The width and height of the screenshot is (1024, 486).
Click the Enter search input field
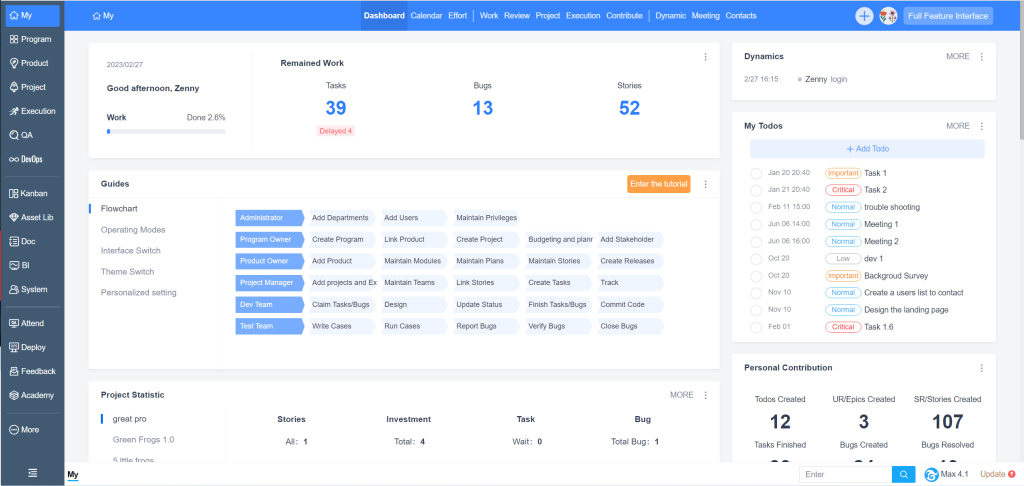pos(845,474)
